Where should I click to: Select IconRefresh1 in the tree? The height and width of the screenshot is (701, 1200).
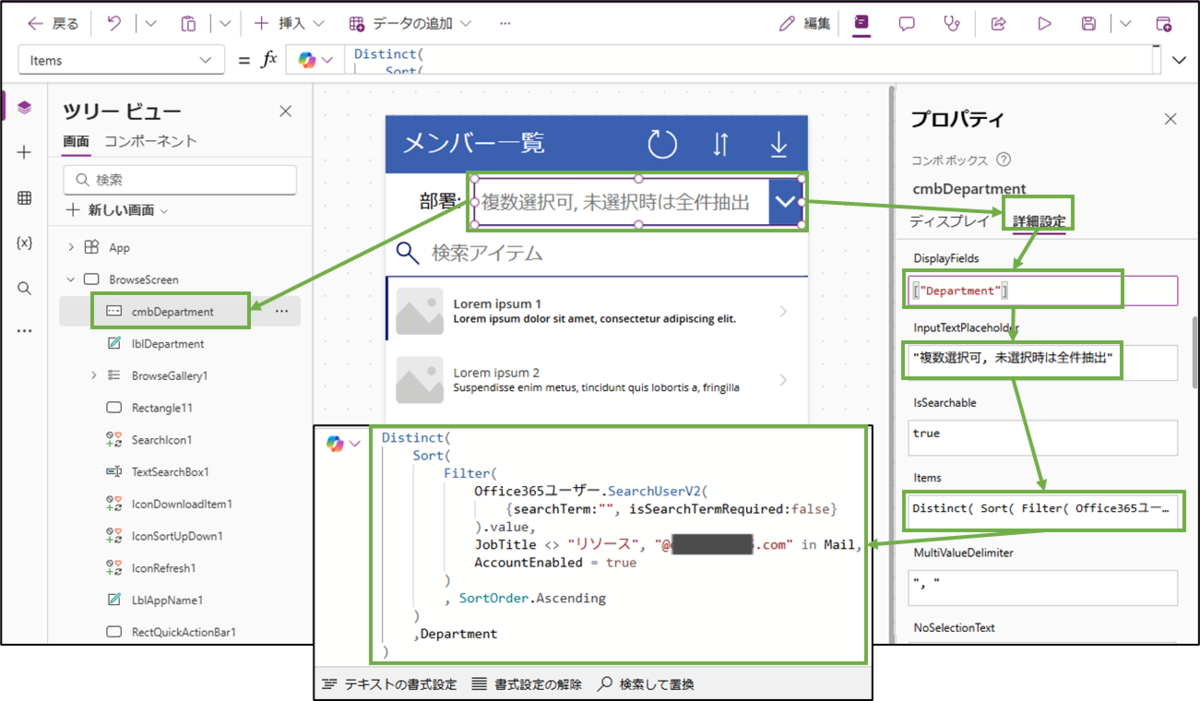[164, 567]
